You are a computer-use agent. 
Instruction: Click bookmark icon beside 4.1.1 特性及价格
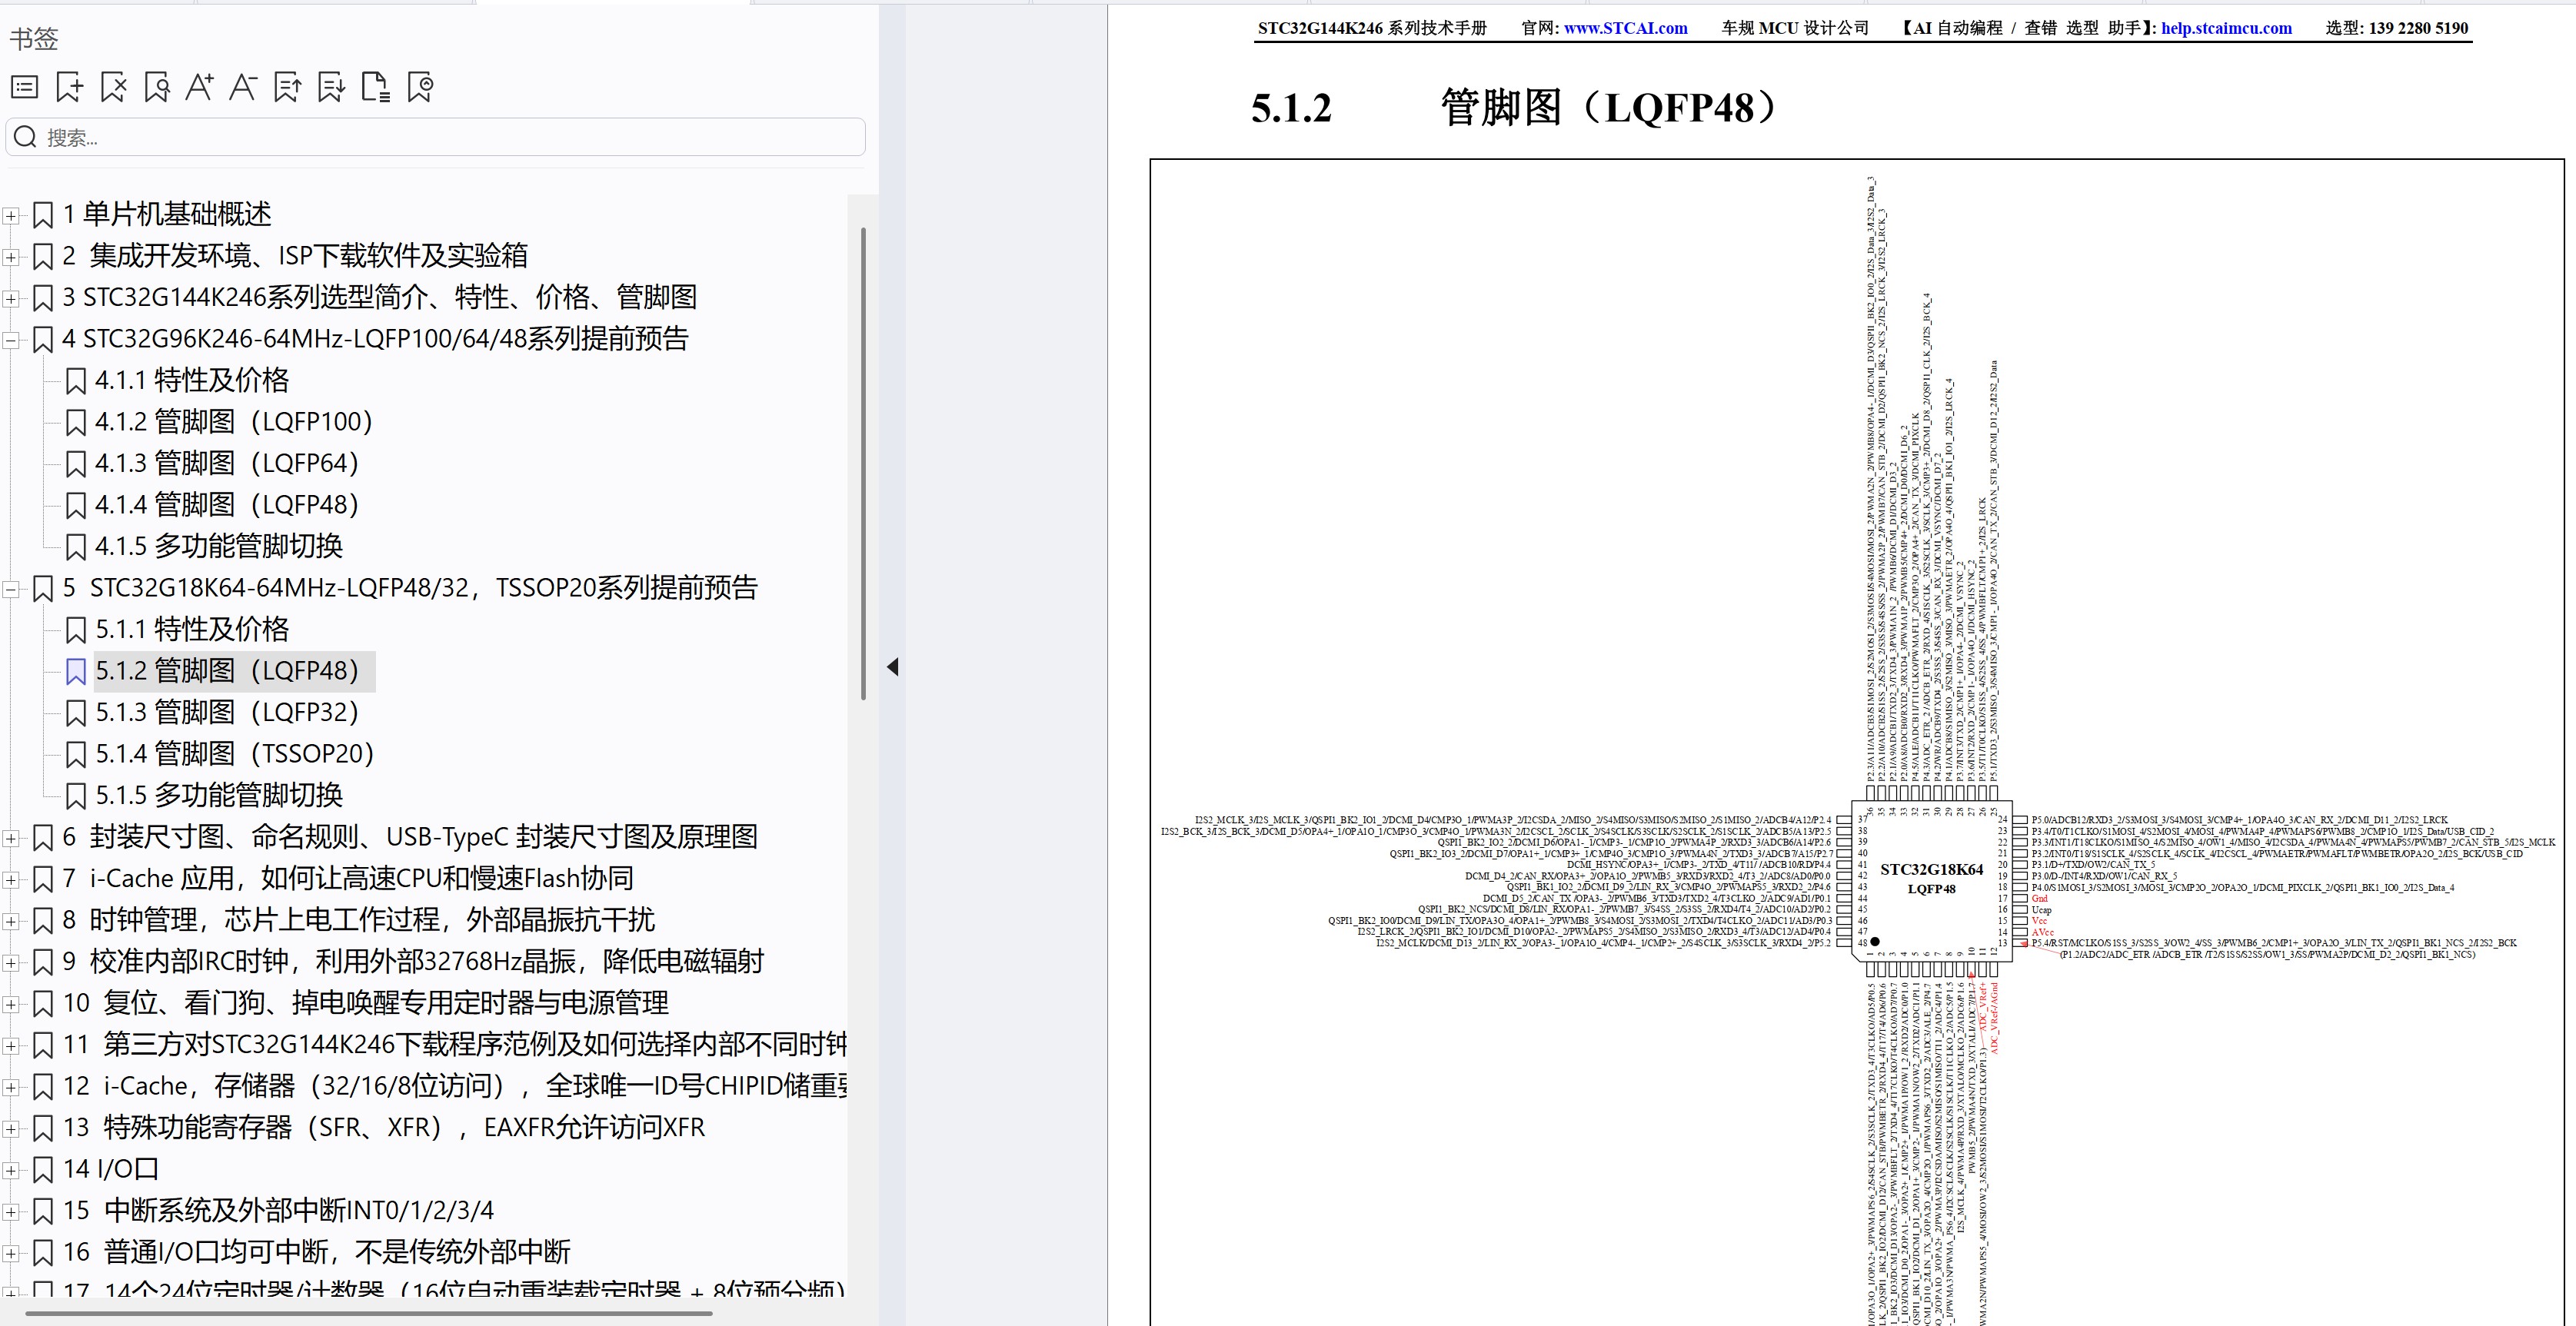click(x=75, y=381)
